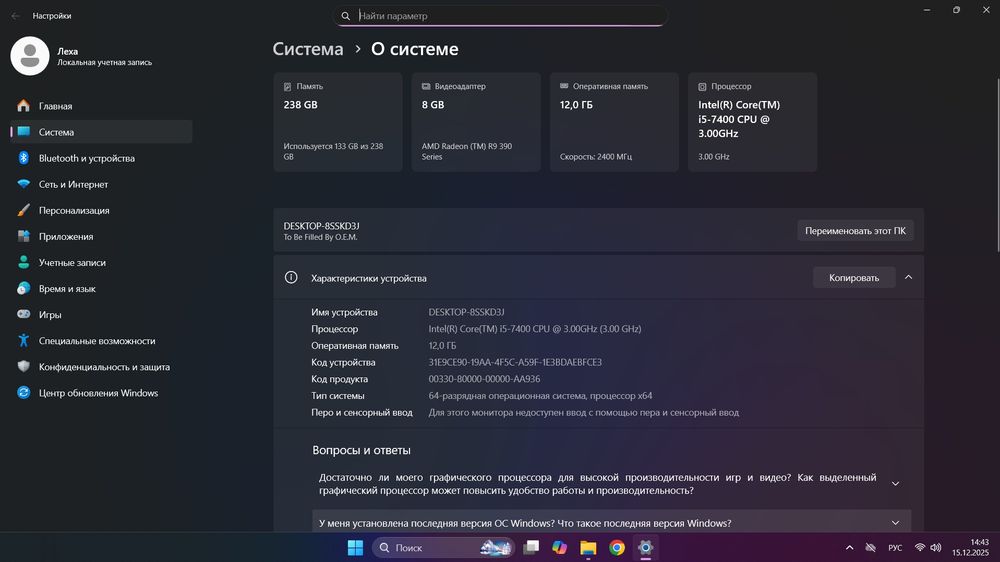Image resolution: width=1000 pixels, height=562 pixels.
Task: Click the taskbar Поиск search box
Action: 444,548
